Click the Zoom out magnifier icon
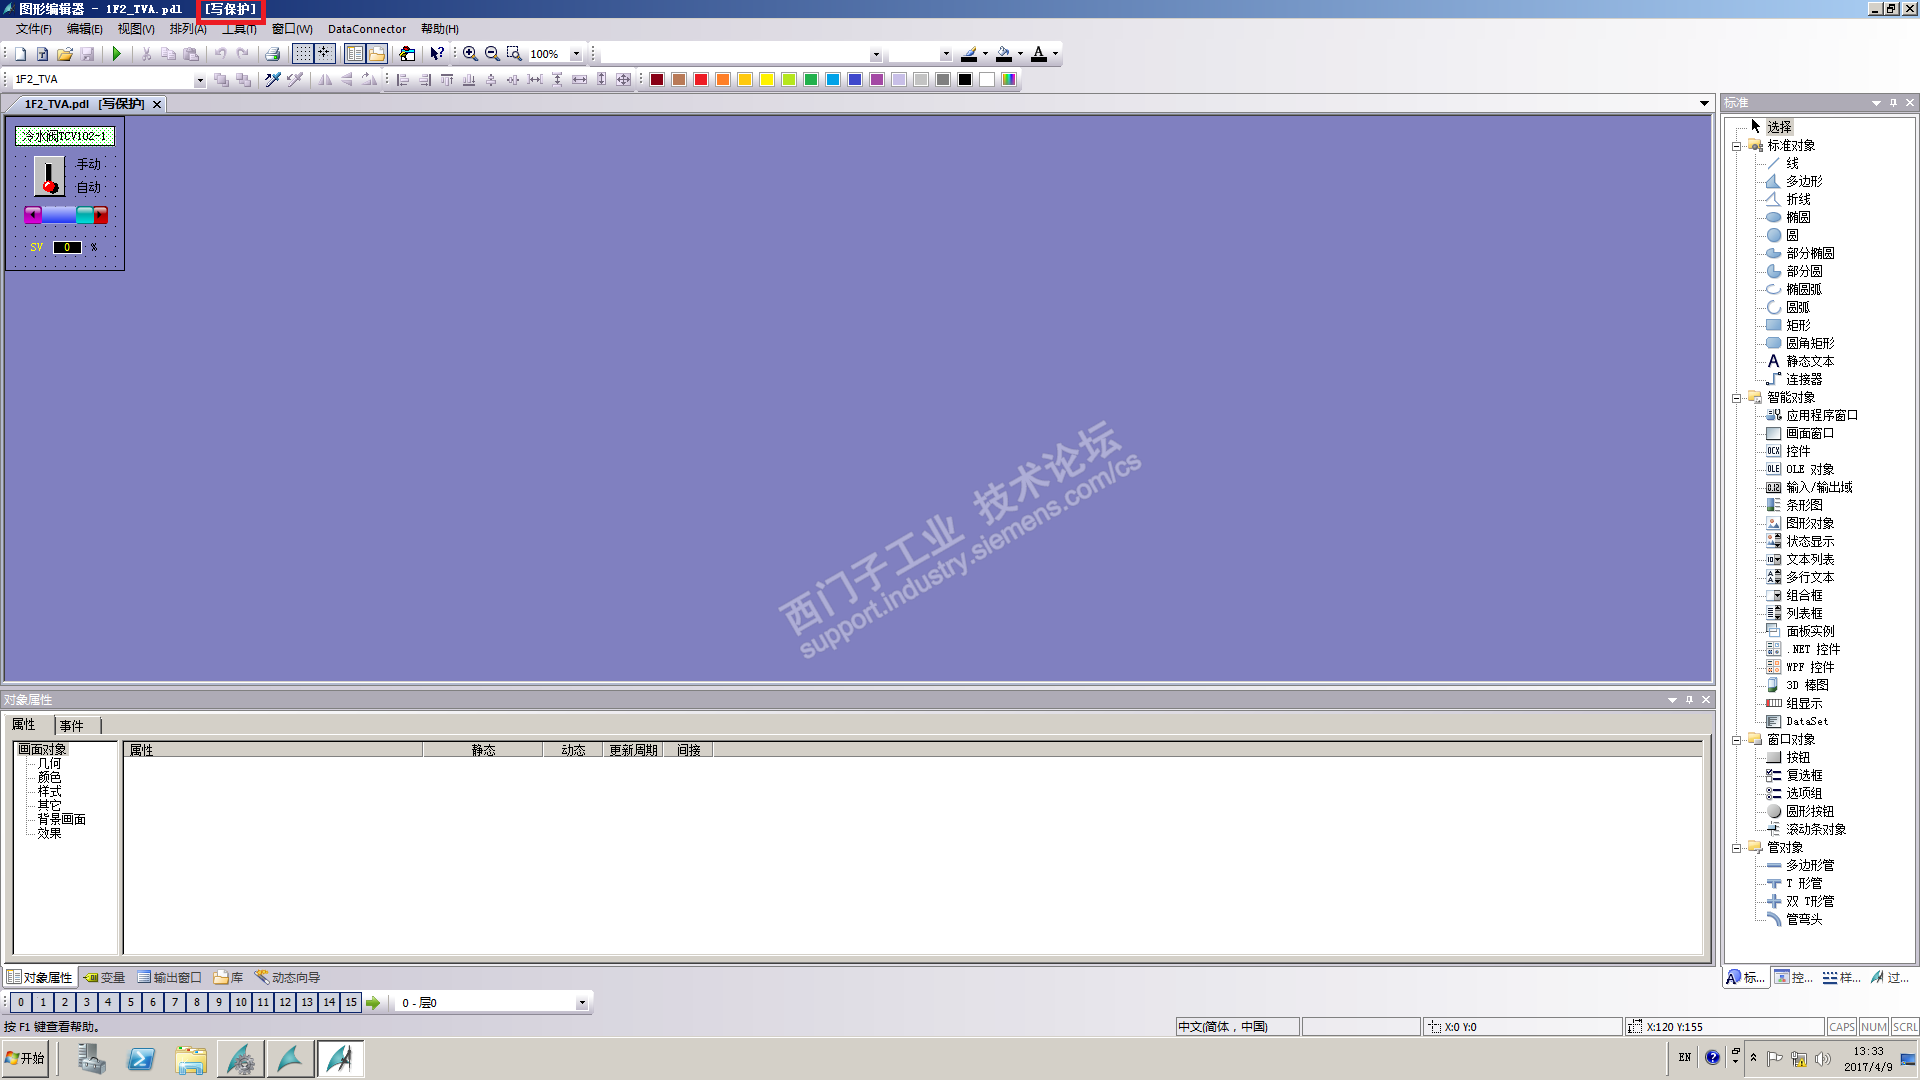Viewport: 1920px width, 1080px height. point(492,54)
